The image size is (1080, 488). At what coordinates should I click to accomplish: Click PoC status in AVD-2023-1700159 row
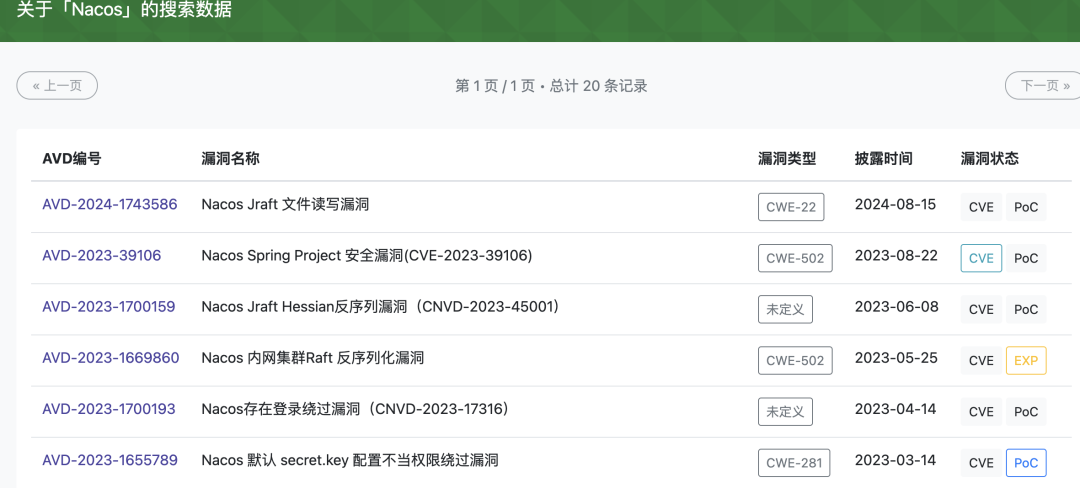click(1026, 309)
